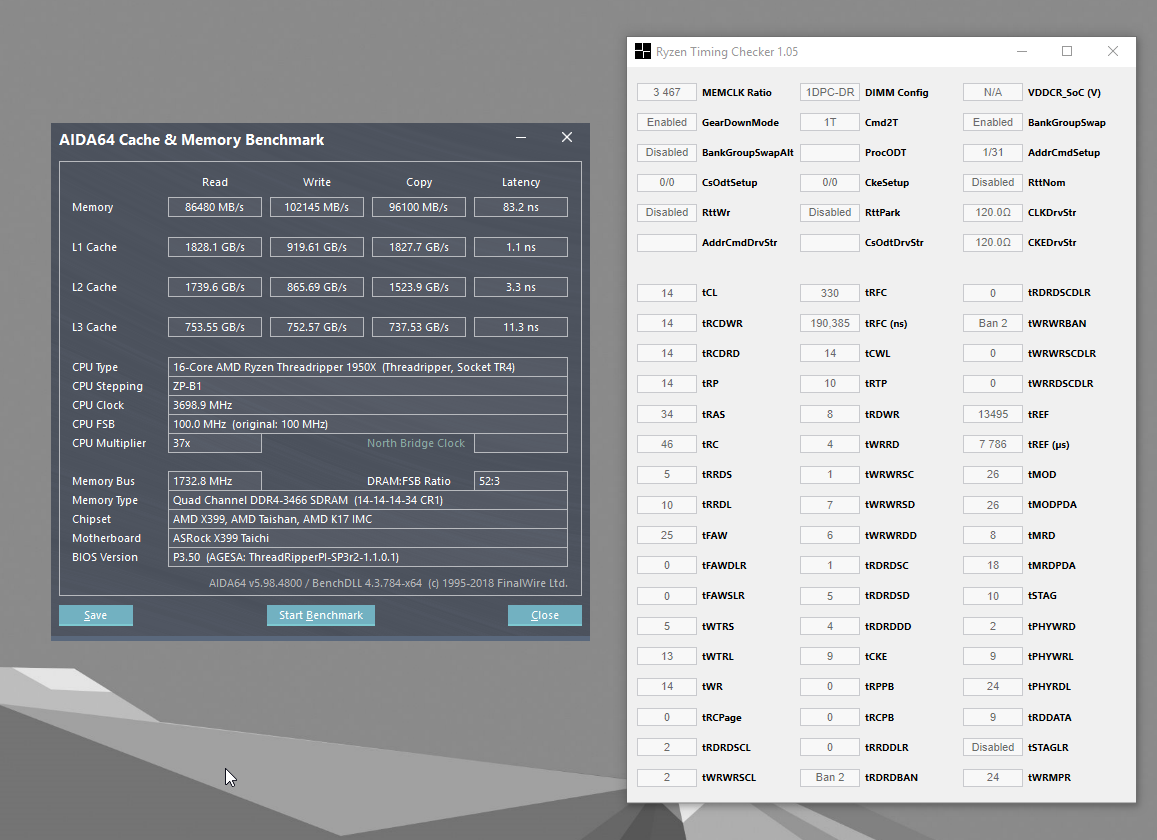The width and height of the screenshot is (1157, 840).
Task: Click DRAM:FSB Ratio value 52:3
Action: (x=521, y=481)
